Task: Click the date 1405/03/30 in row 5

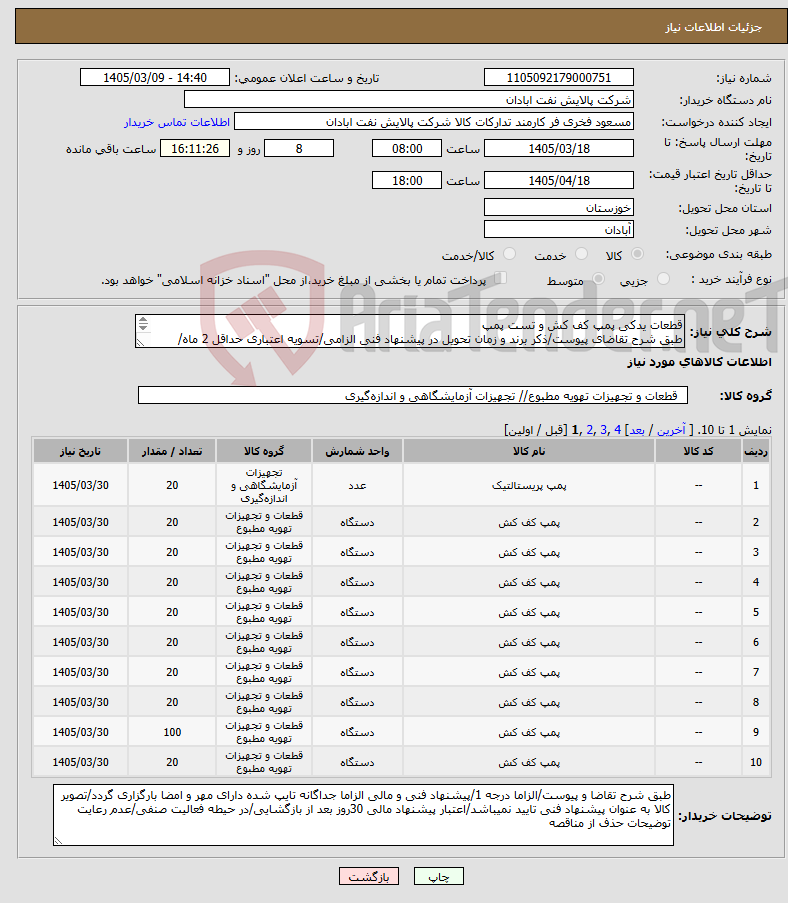Action: [81, 612]
